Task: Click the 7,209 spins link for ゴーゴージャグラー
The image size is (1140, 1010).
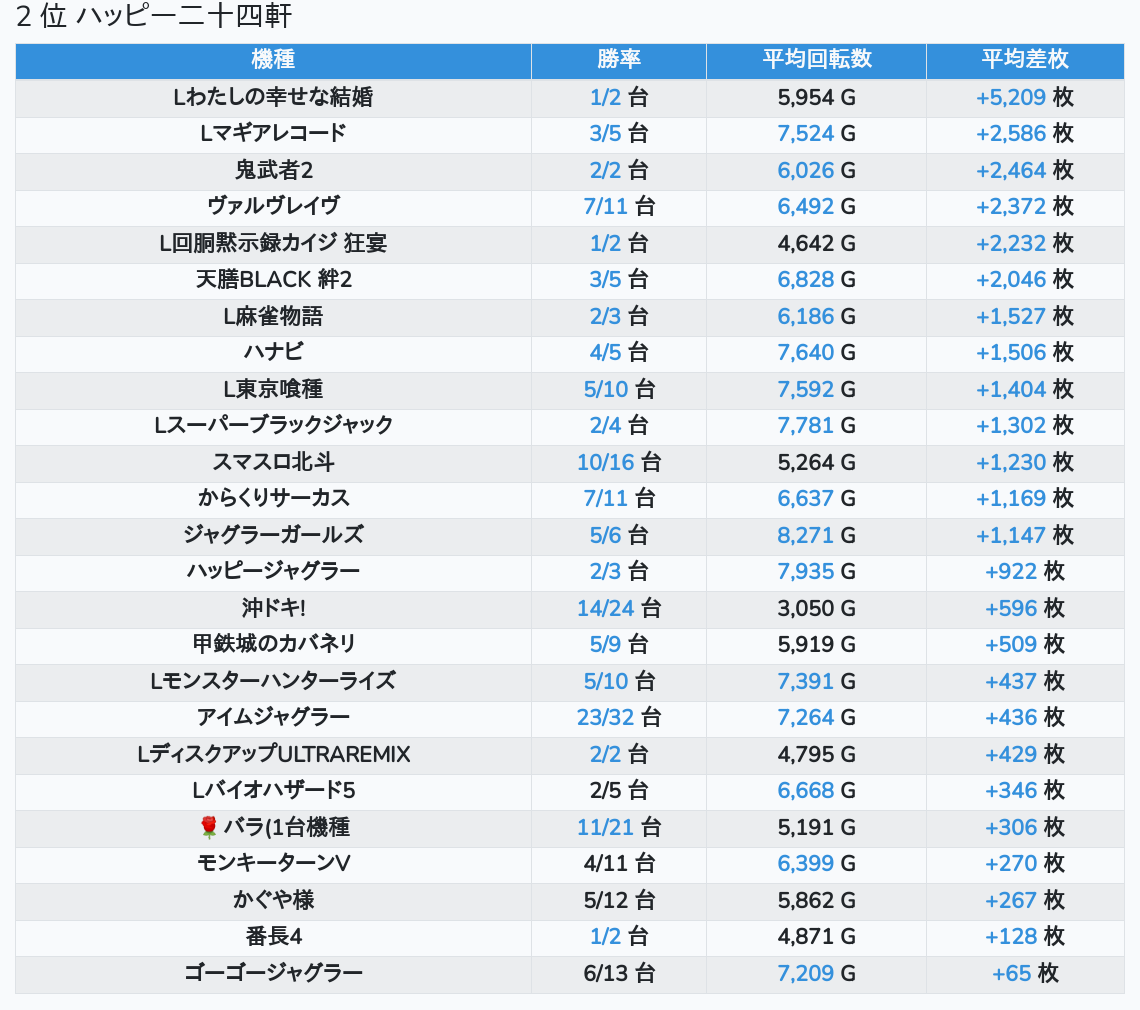Action: tap(806, 973)
